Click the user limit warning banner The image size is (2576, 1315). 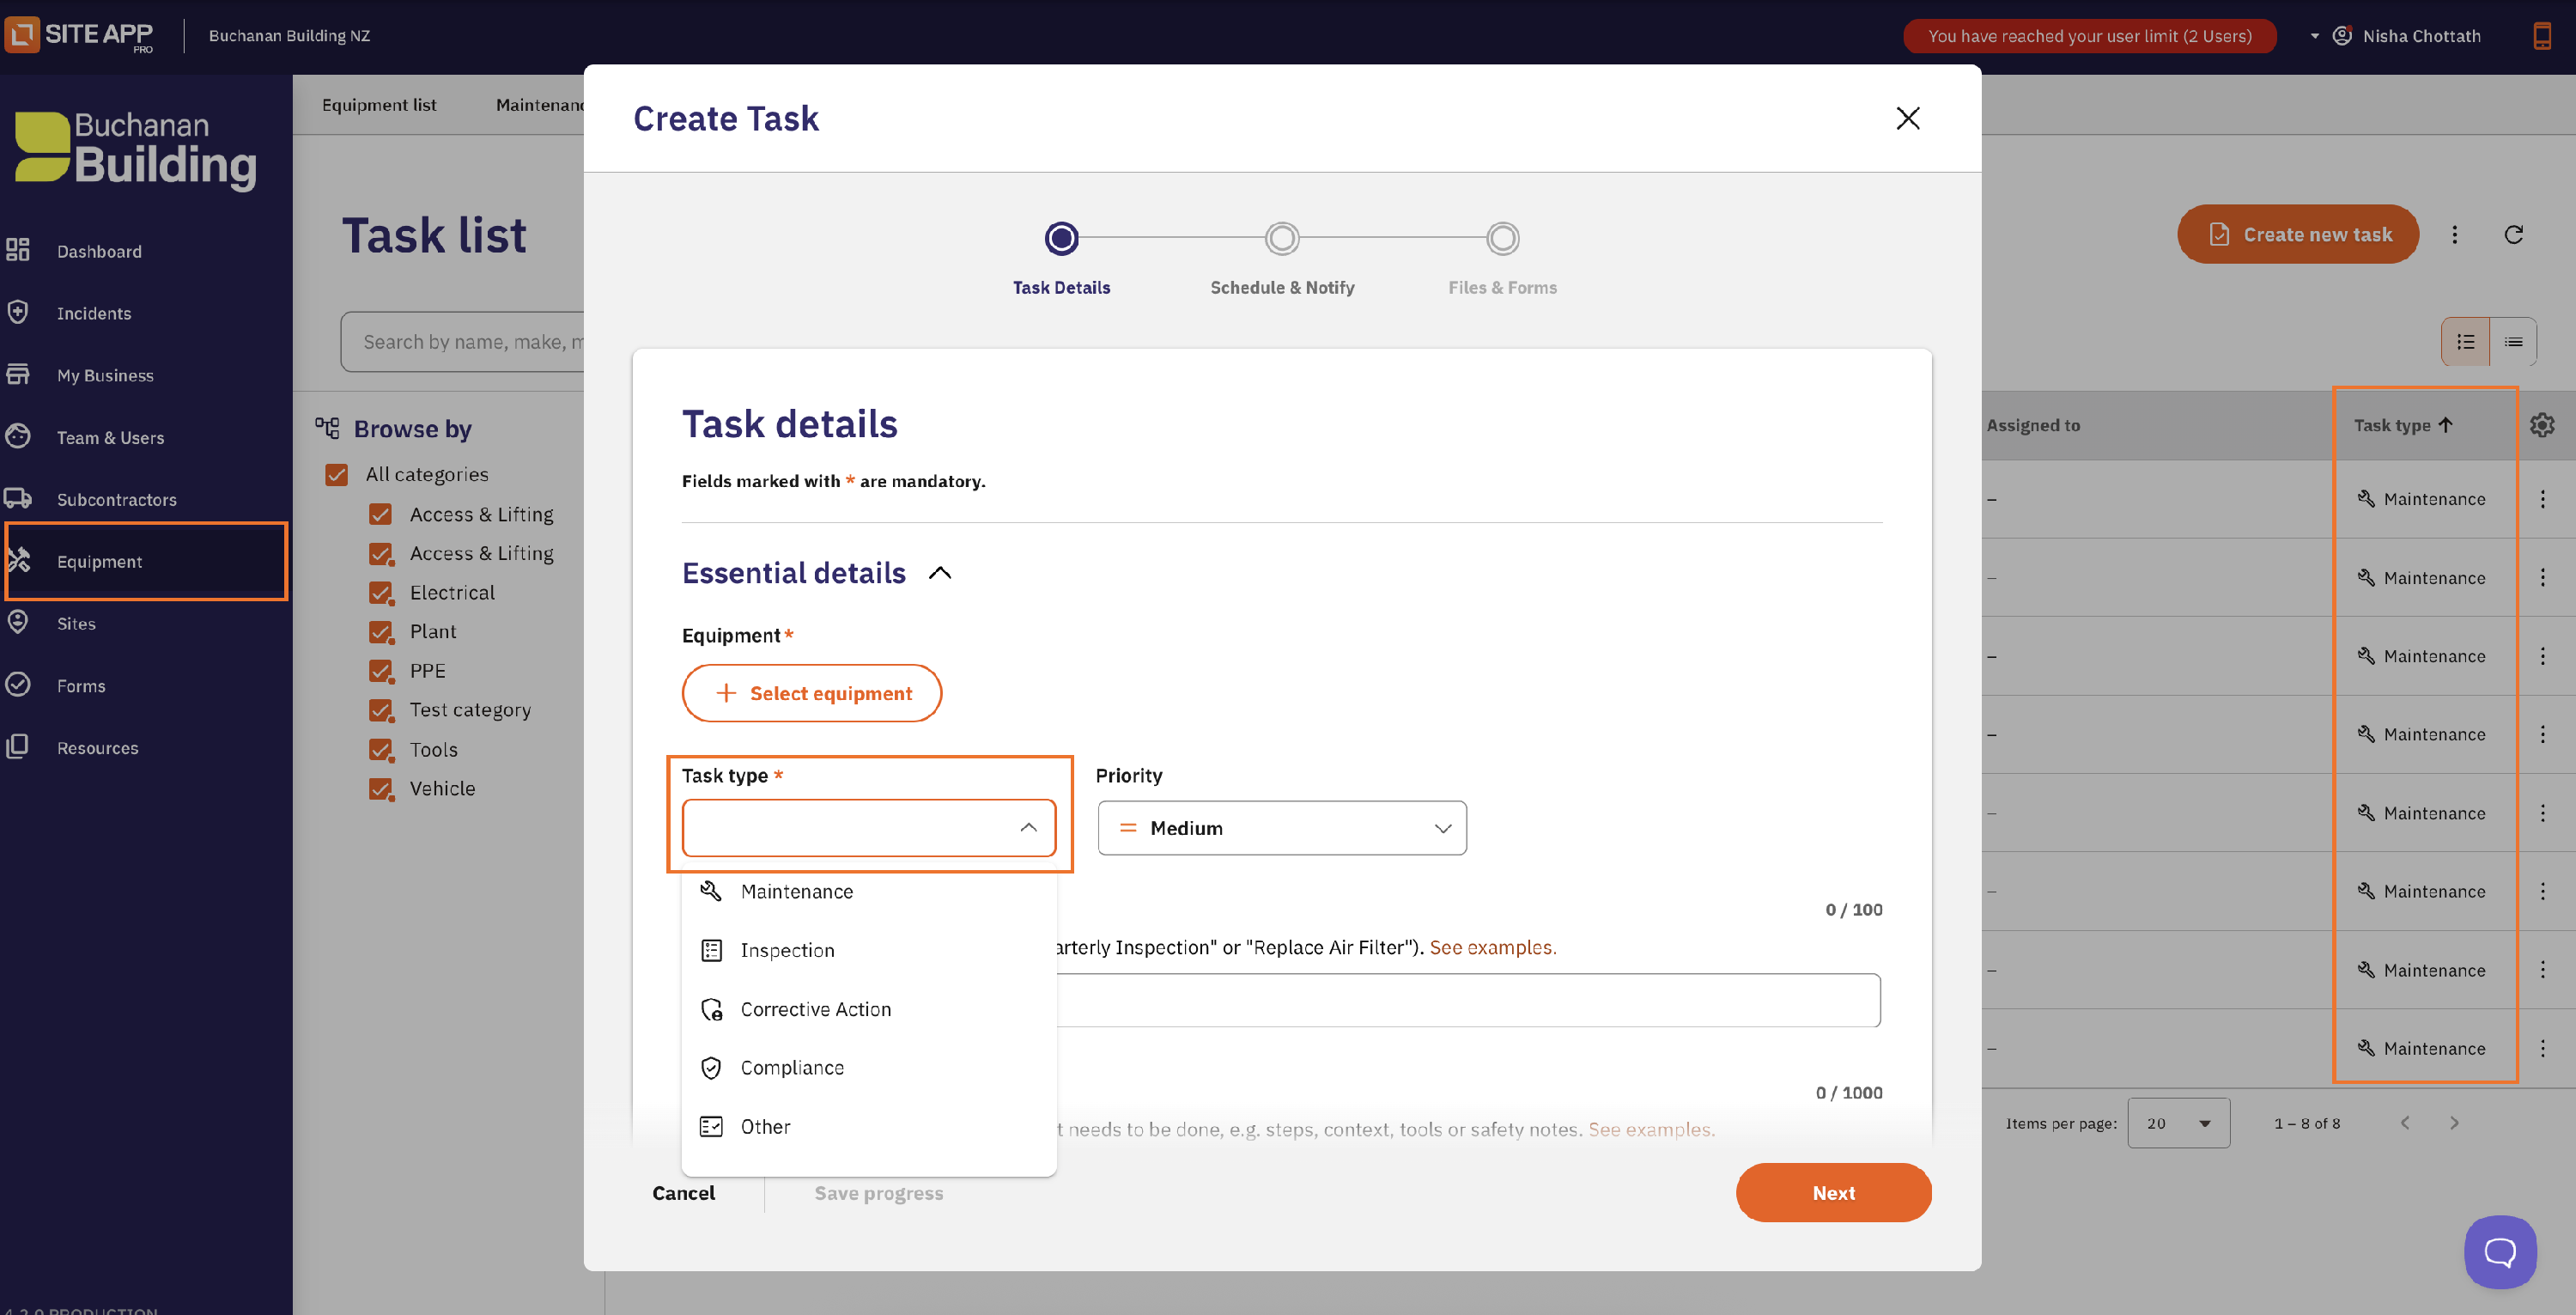(2089, 36)
